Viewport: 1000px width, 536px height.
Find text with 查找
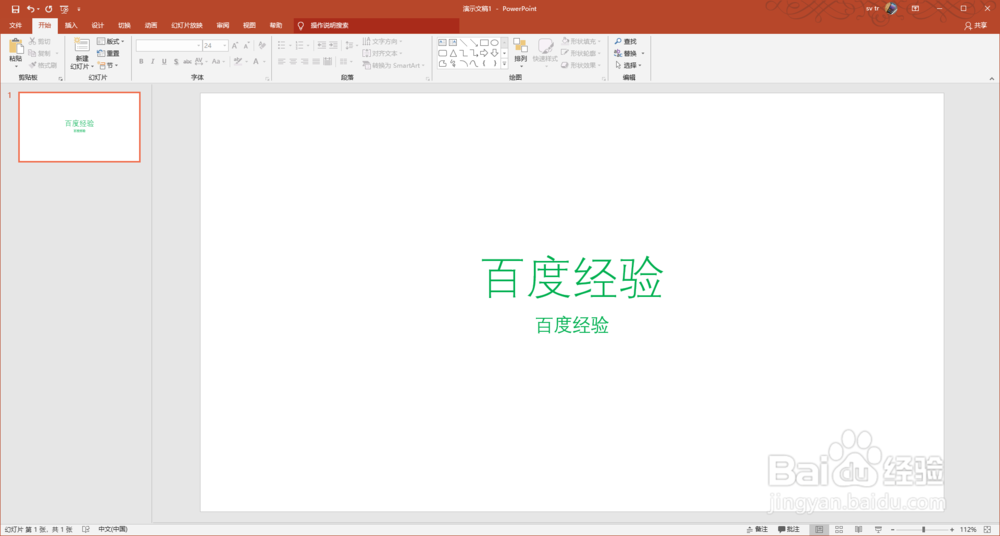click(x=626, y=41)
